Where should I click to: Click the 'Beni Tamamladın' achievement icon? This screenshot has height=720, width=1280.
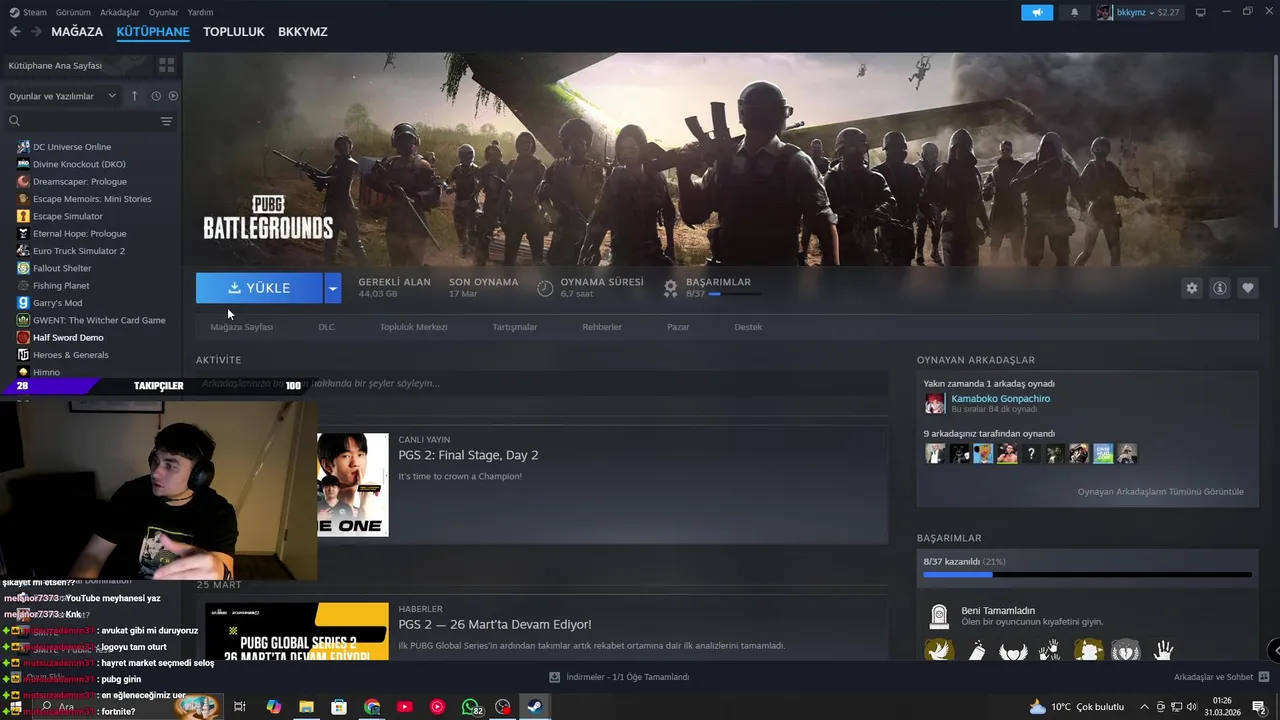pyautogui.click(x=938, y=615)
